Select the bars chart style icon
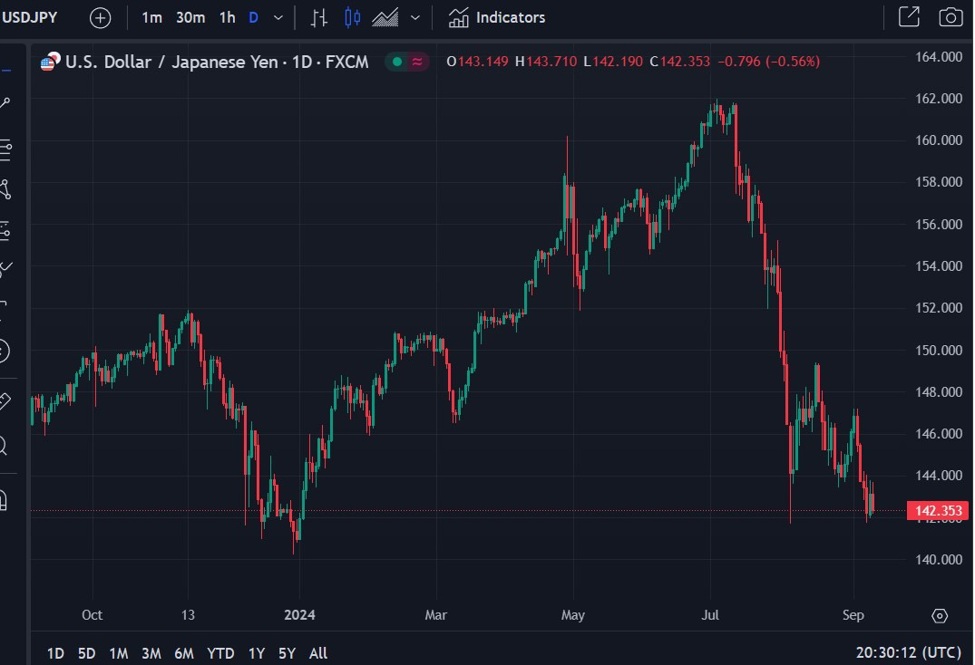975x665 pixels. (x=319, y=17)
